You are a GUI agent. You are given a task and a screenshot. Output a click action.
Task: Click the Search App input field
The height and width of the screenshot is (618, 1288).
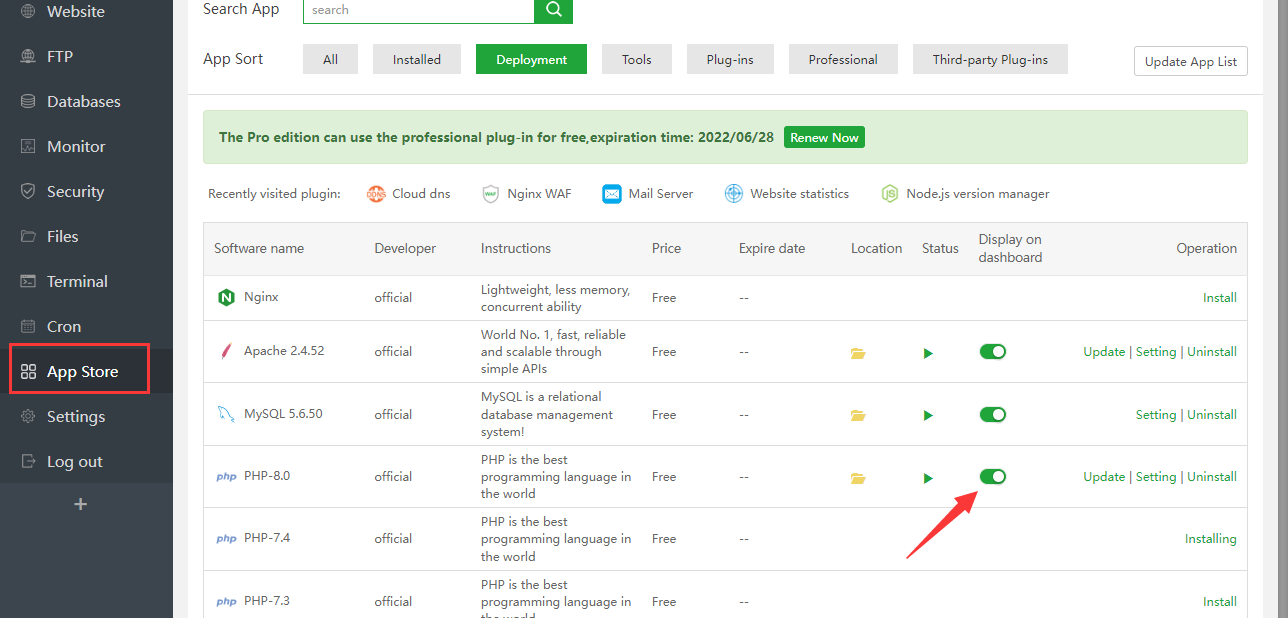coord(418,10)
